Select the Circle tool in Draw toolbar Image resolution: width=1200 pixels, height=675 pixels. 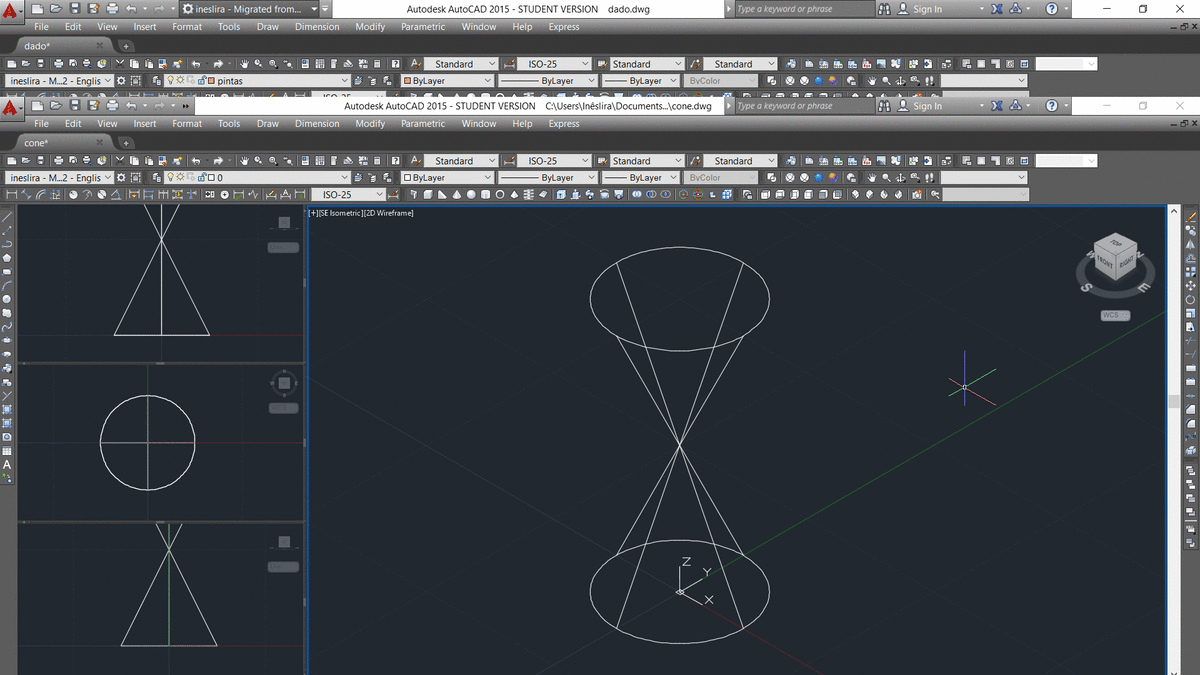point(7,299)
